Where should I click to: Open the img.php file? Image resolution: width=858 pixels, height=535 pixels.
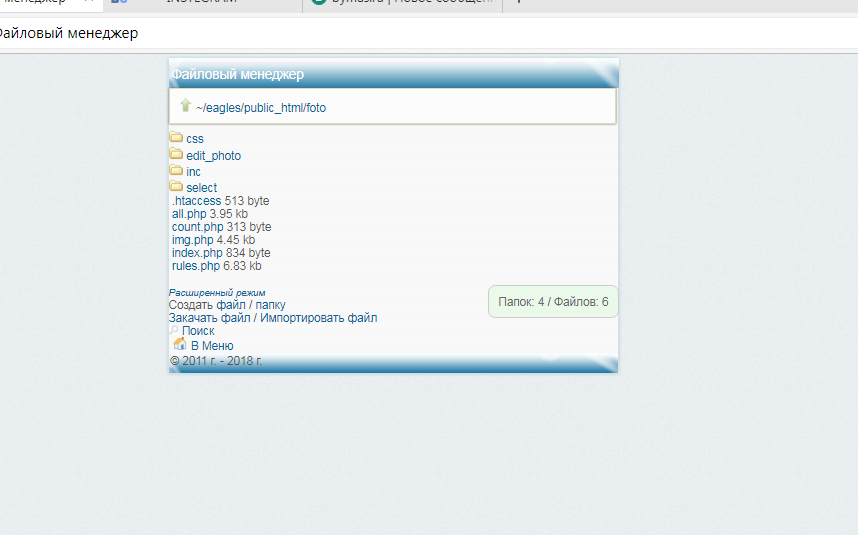(192, 240)
